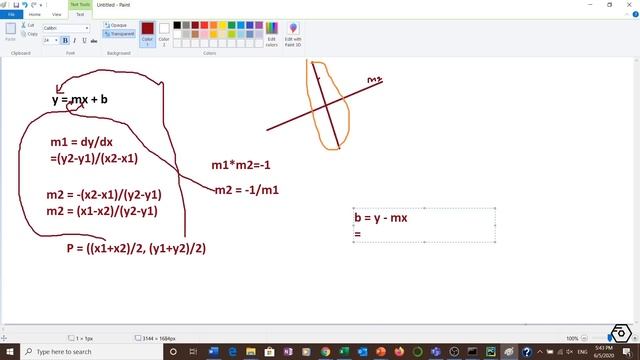
Task: Open the Calibri font family dropdown
Action: click(87, 28)
